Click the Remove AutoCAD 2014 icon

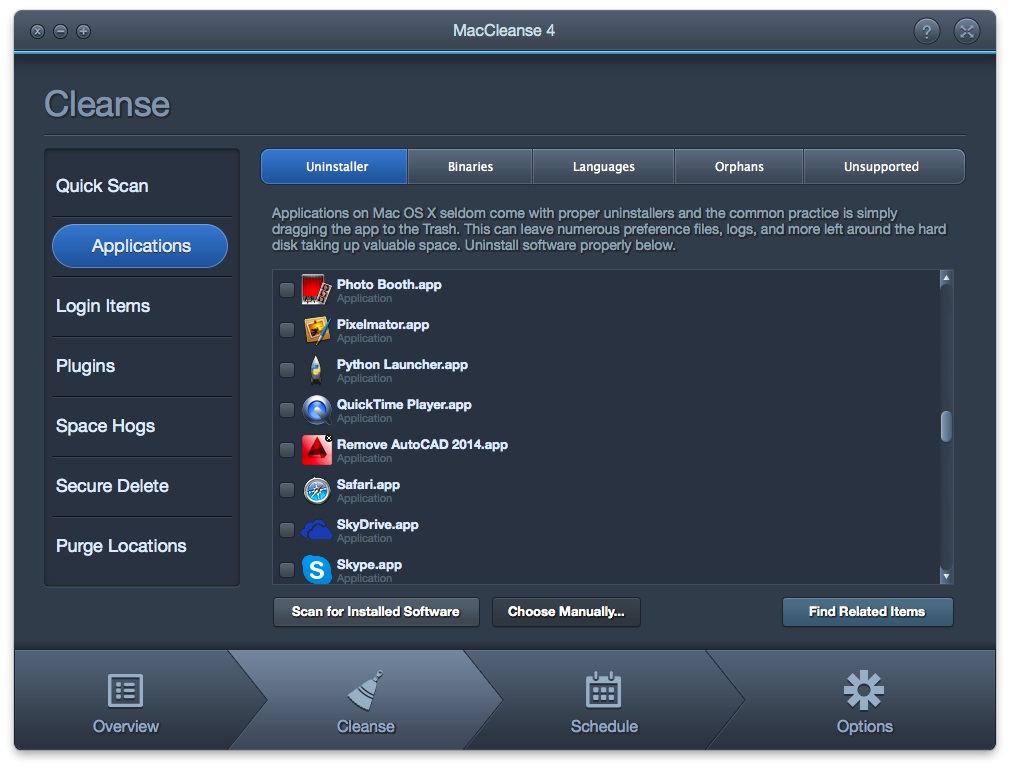317,450
